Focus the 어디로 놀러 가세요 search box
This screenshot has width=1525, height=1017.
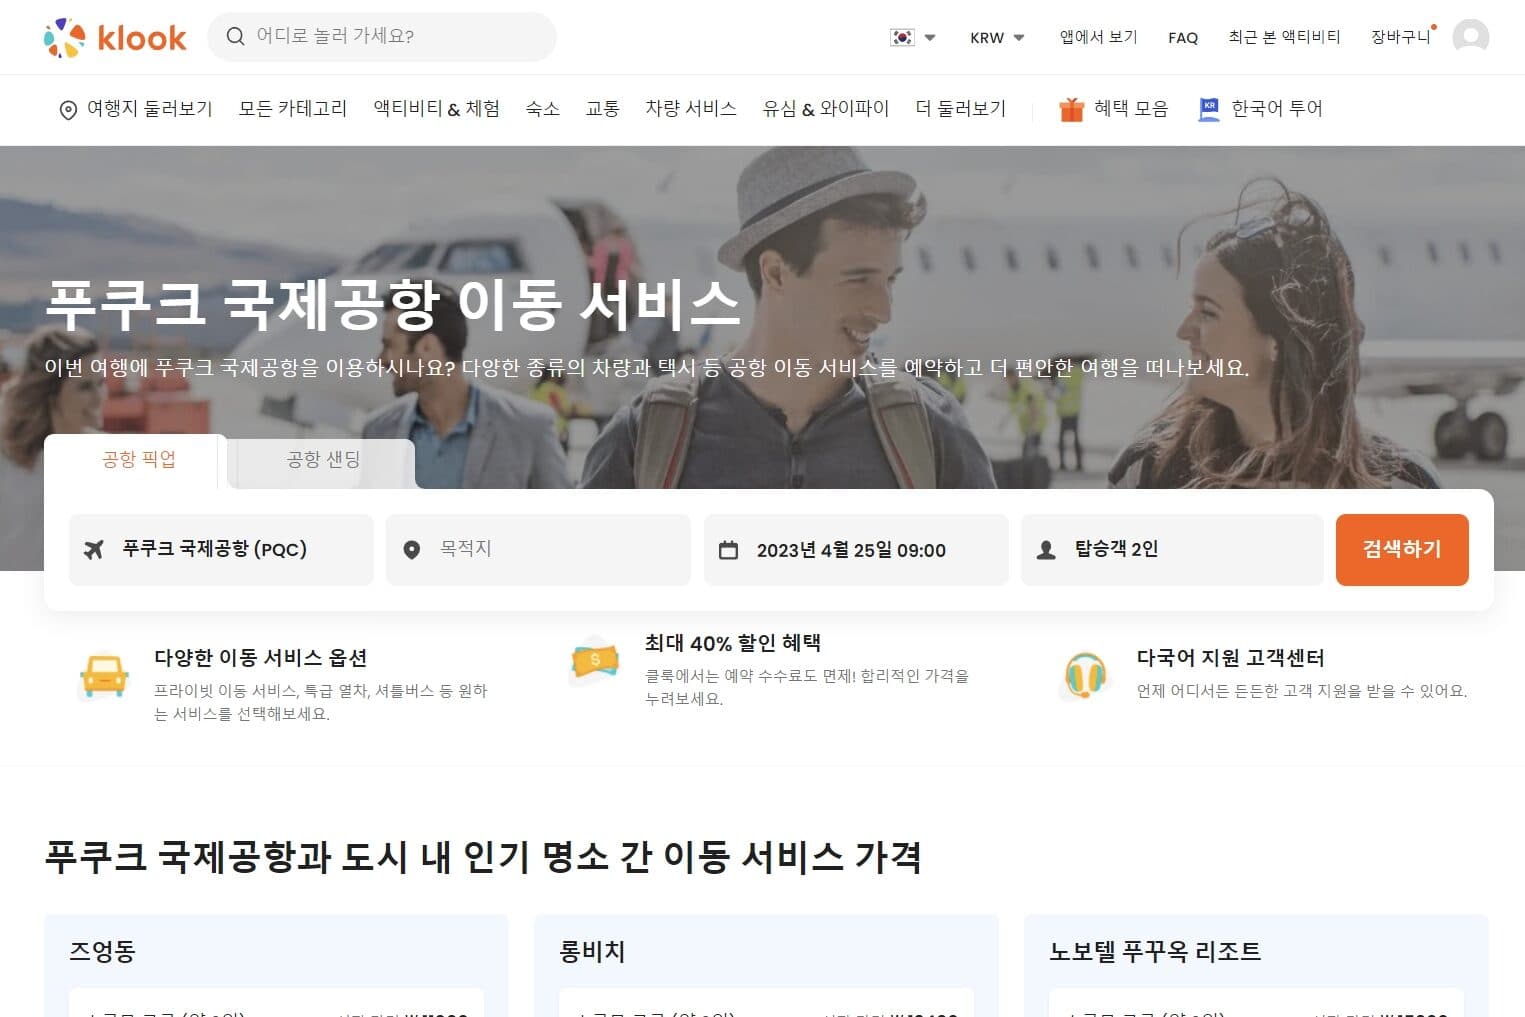tap(395, 37)
